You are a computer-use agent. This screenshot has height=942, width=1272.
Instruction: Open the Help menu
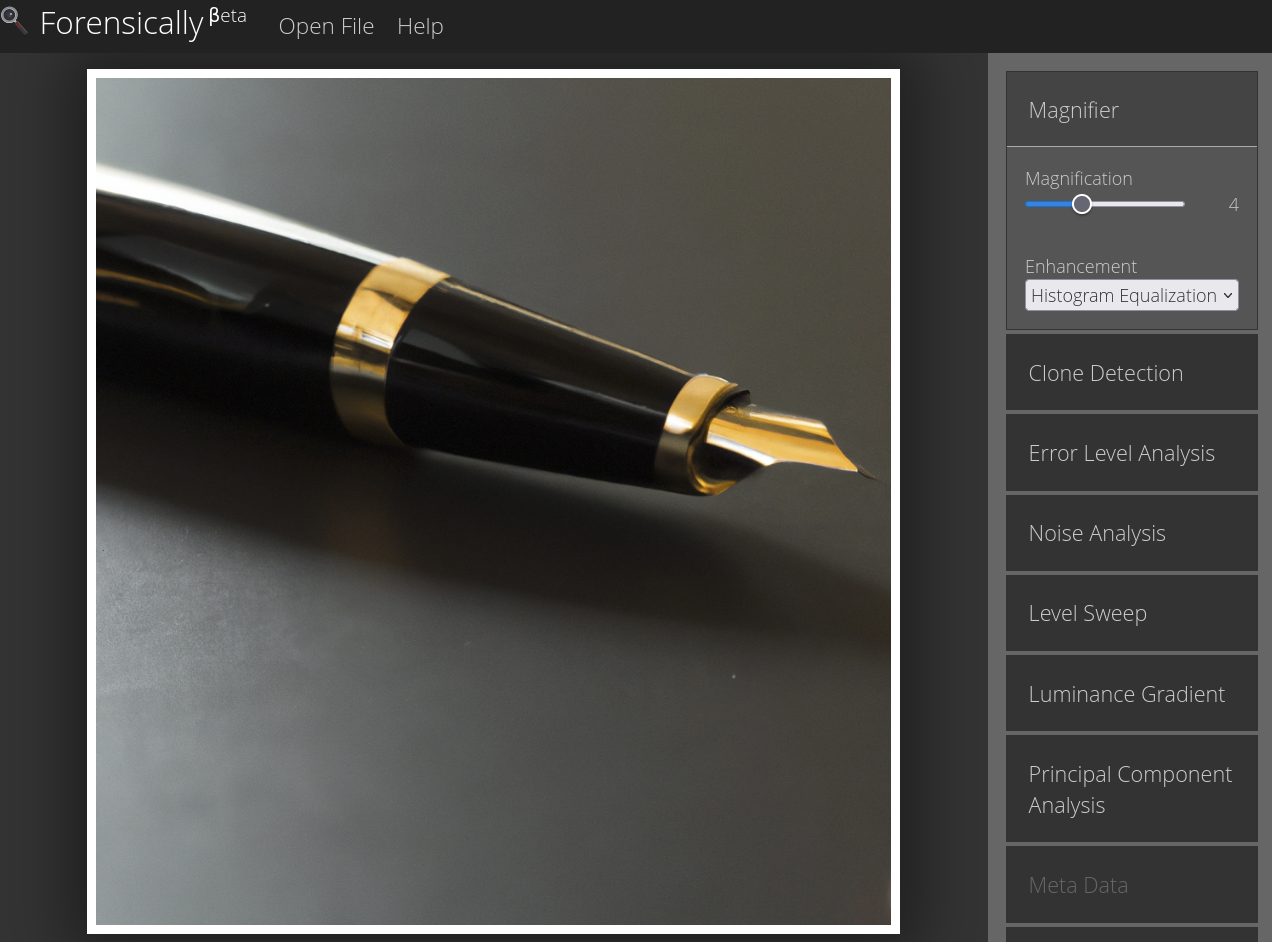click(x=420, y=26)
